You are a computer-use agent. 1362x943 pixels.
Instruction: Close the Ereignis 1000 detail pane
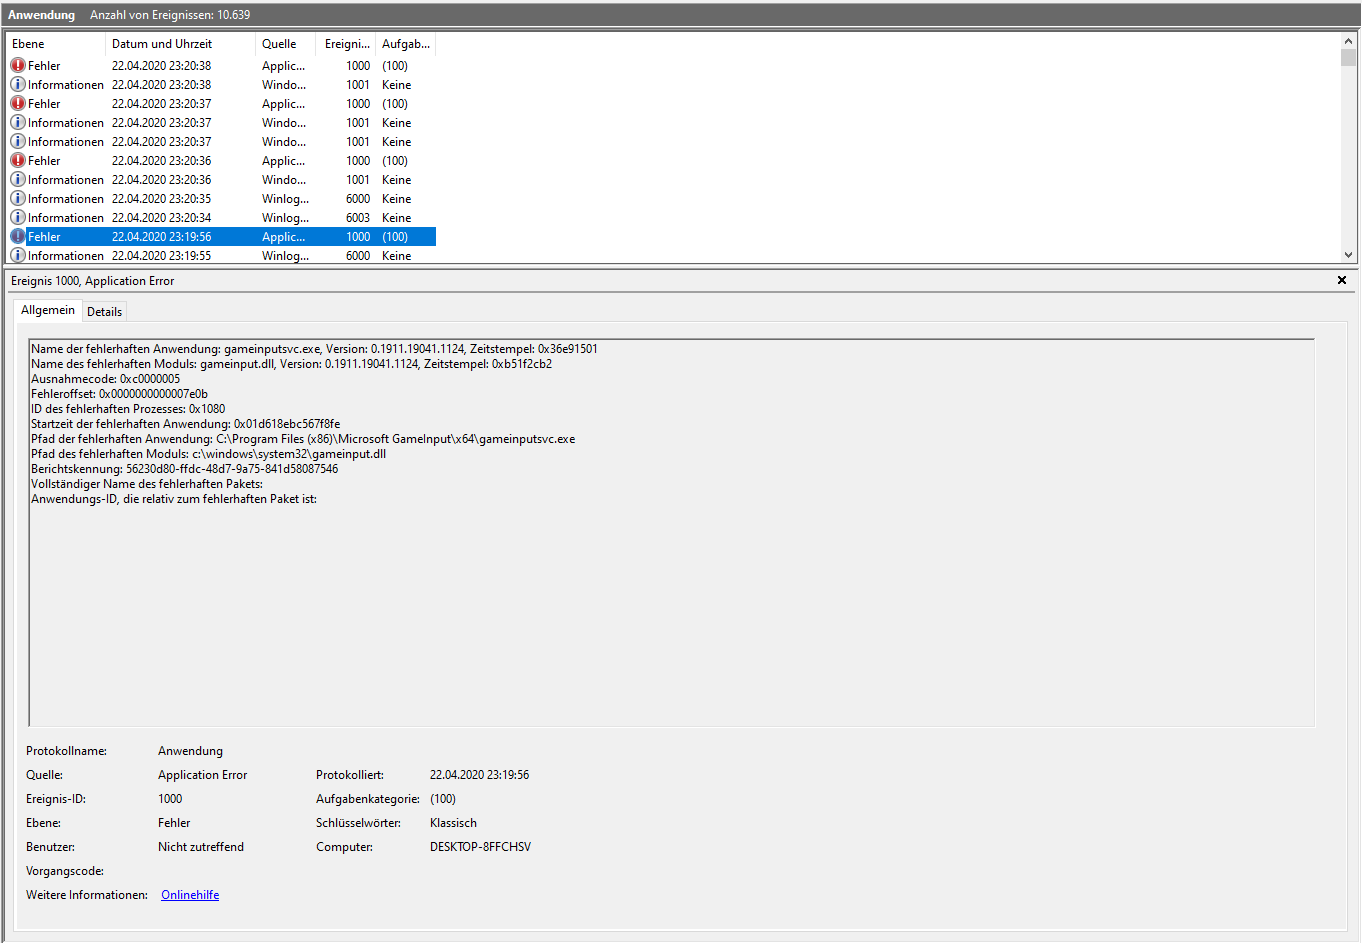tap(1342, 280)
